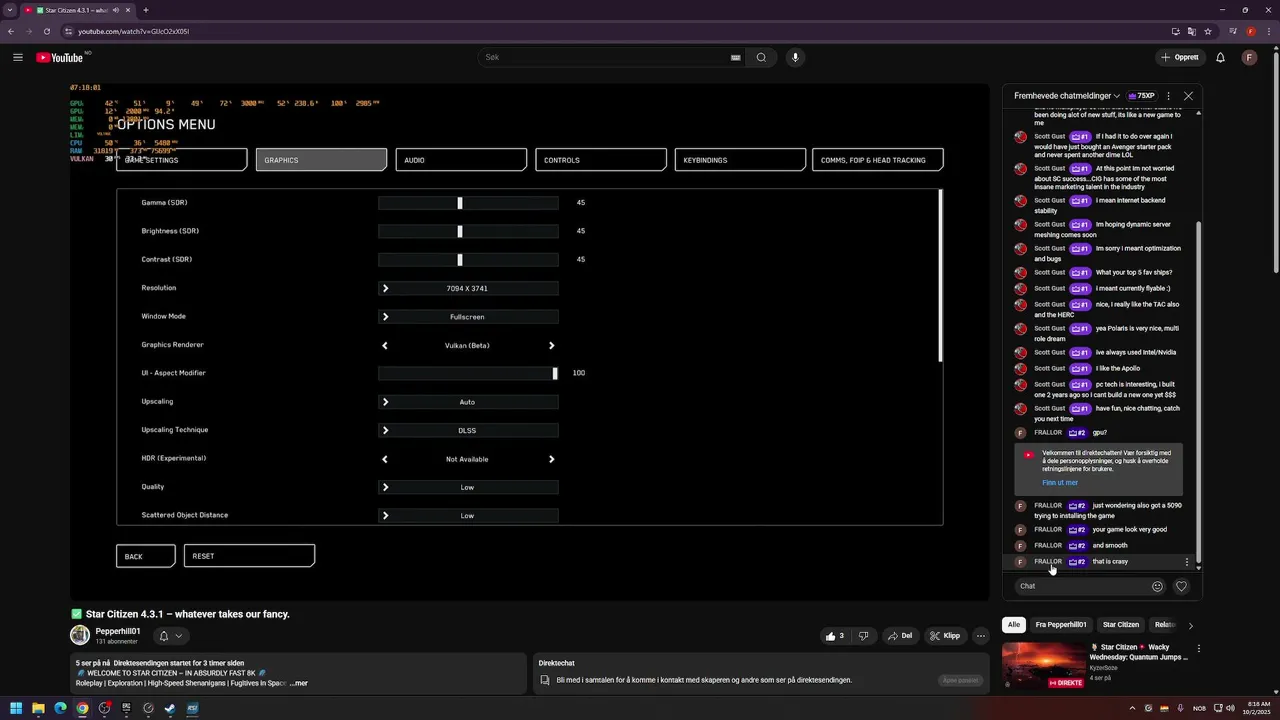Open a new browser tab
The height and width of the screenshot is (720, 1280).
pyautogui.click(x=146, y=10)
